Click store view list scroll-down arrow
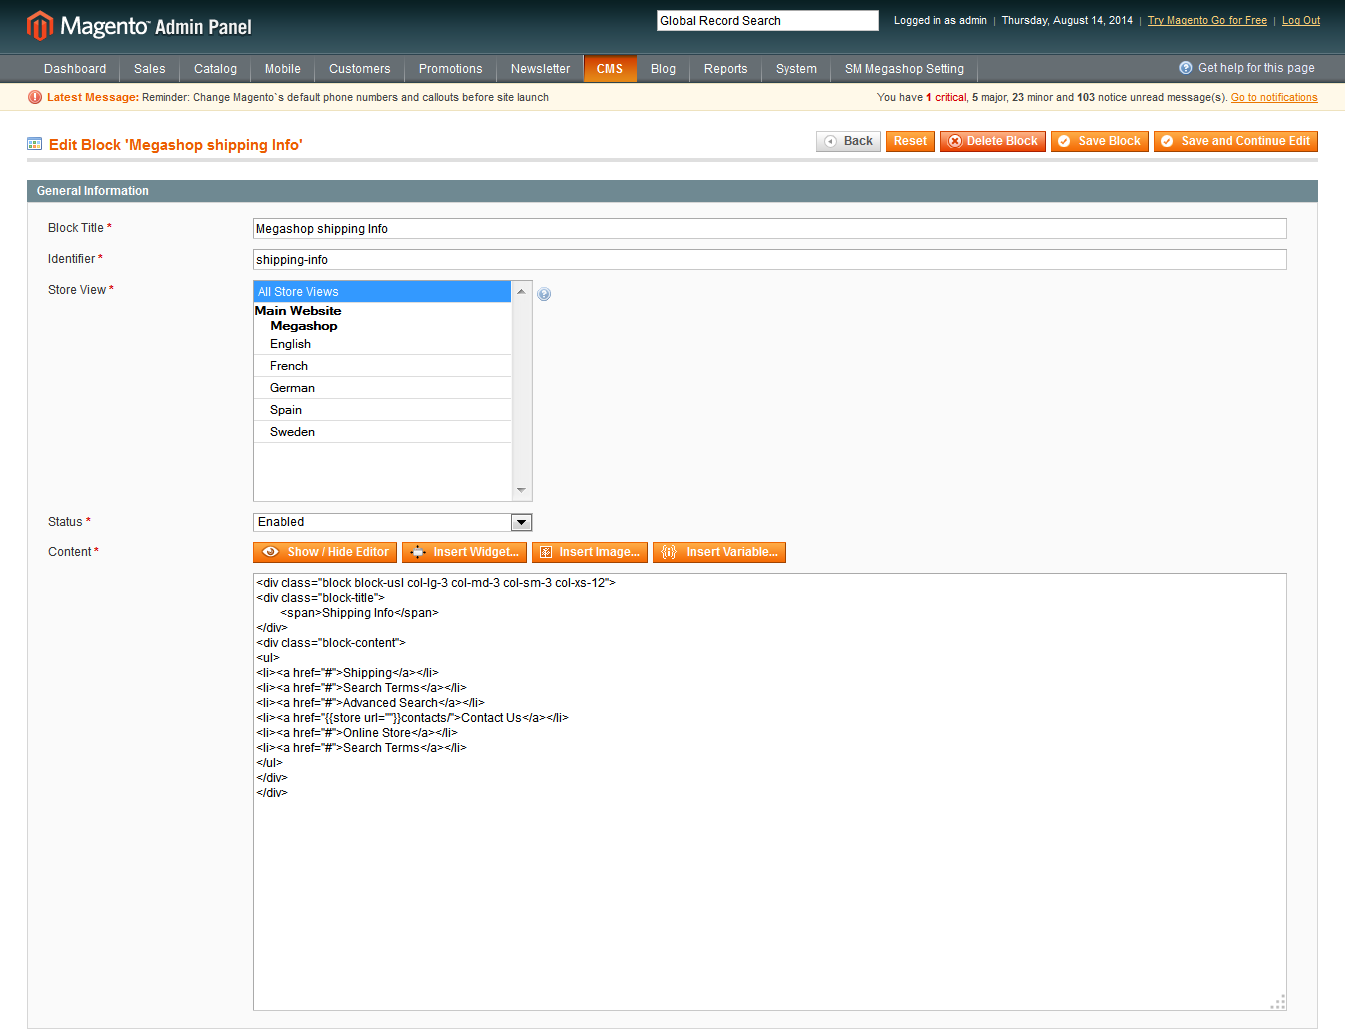 521,490
